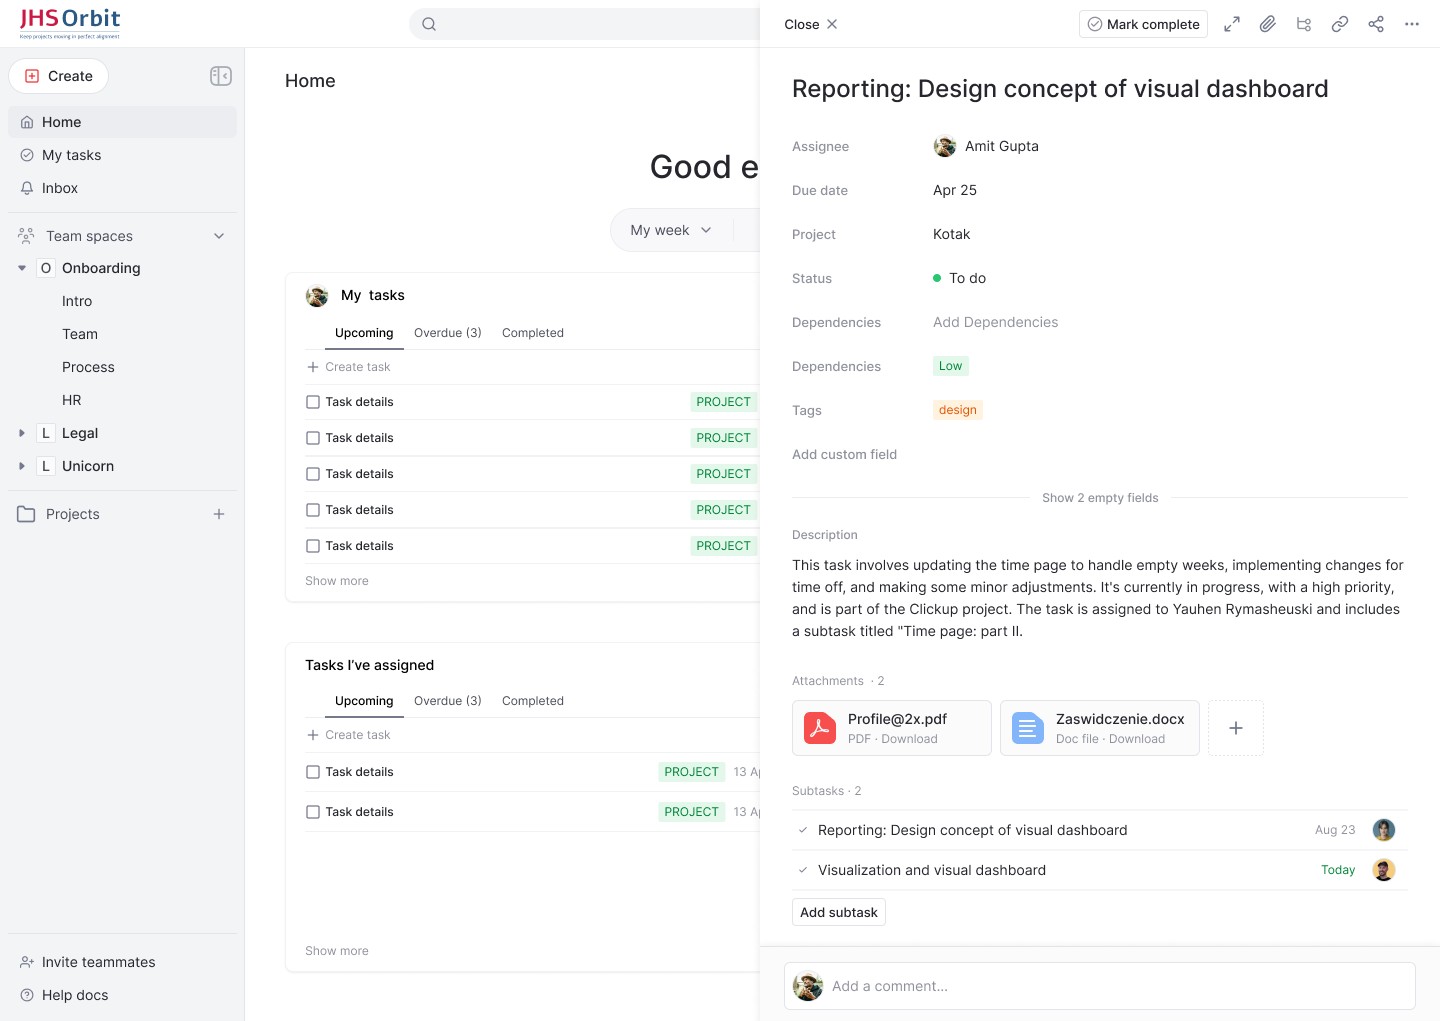Click the subtask hierarchy icon in the task toolbar

1304,24
